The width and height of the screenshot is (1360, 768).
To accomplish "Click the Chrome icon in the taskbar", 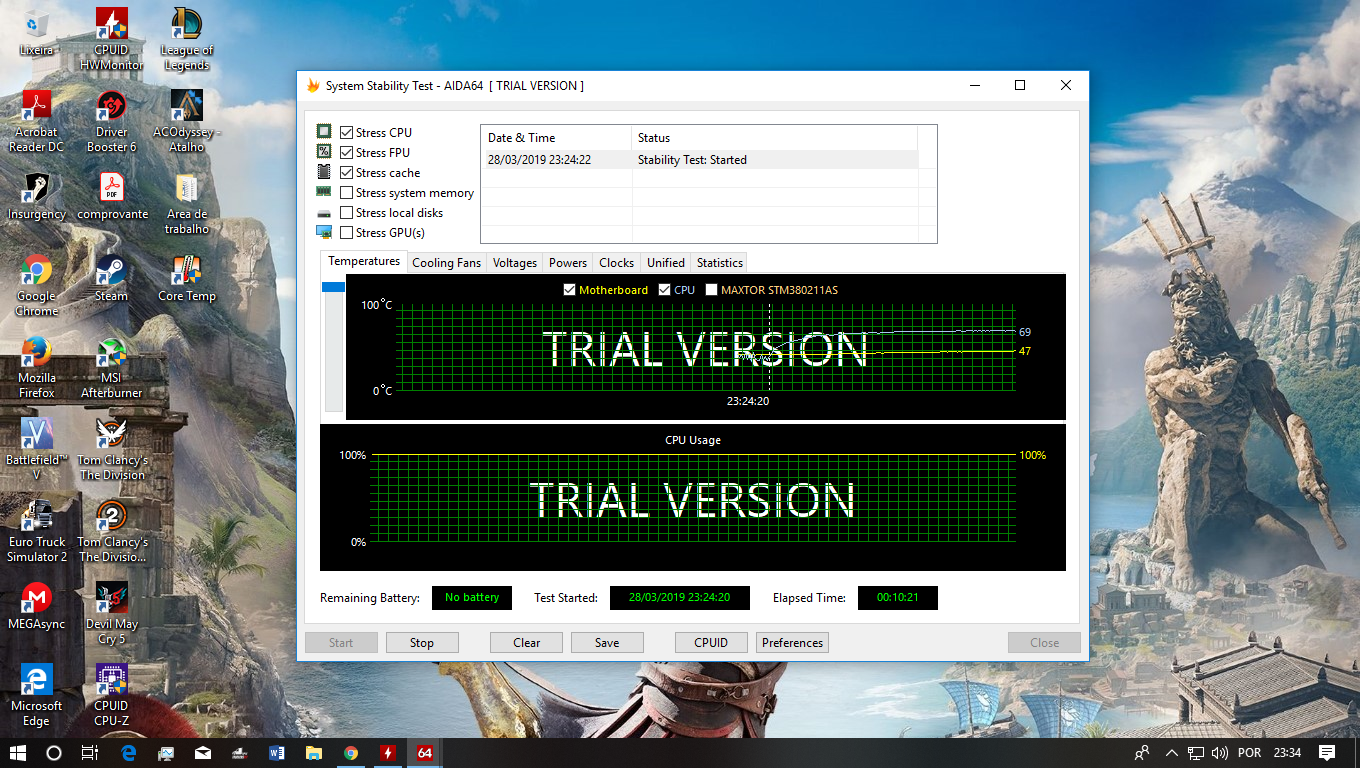I will tap(350, 753).
